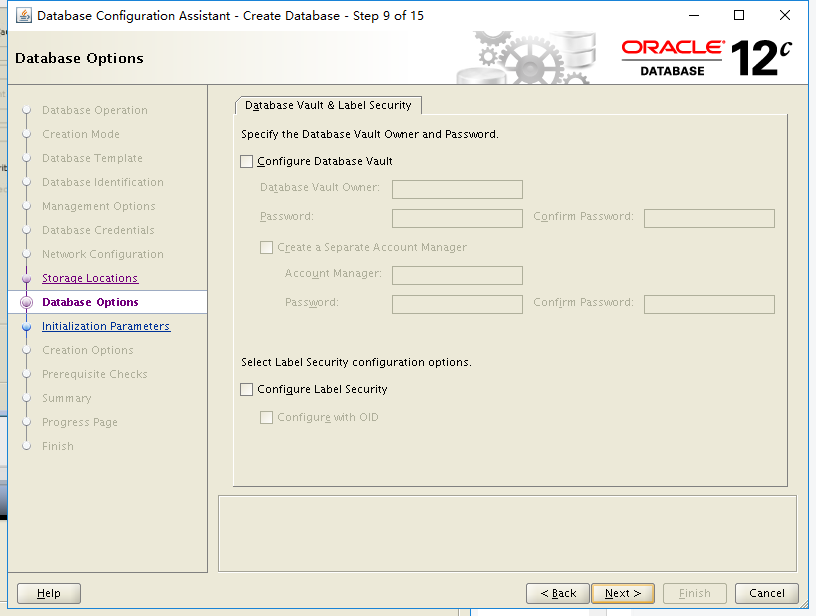Click the Database Vault Owner field
Image resolution: width=816 pixels, height=616 pixels.
click(x=457, y=189)
